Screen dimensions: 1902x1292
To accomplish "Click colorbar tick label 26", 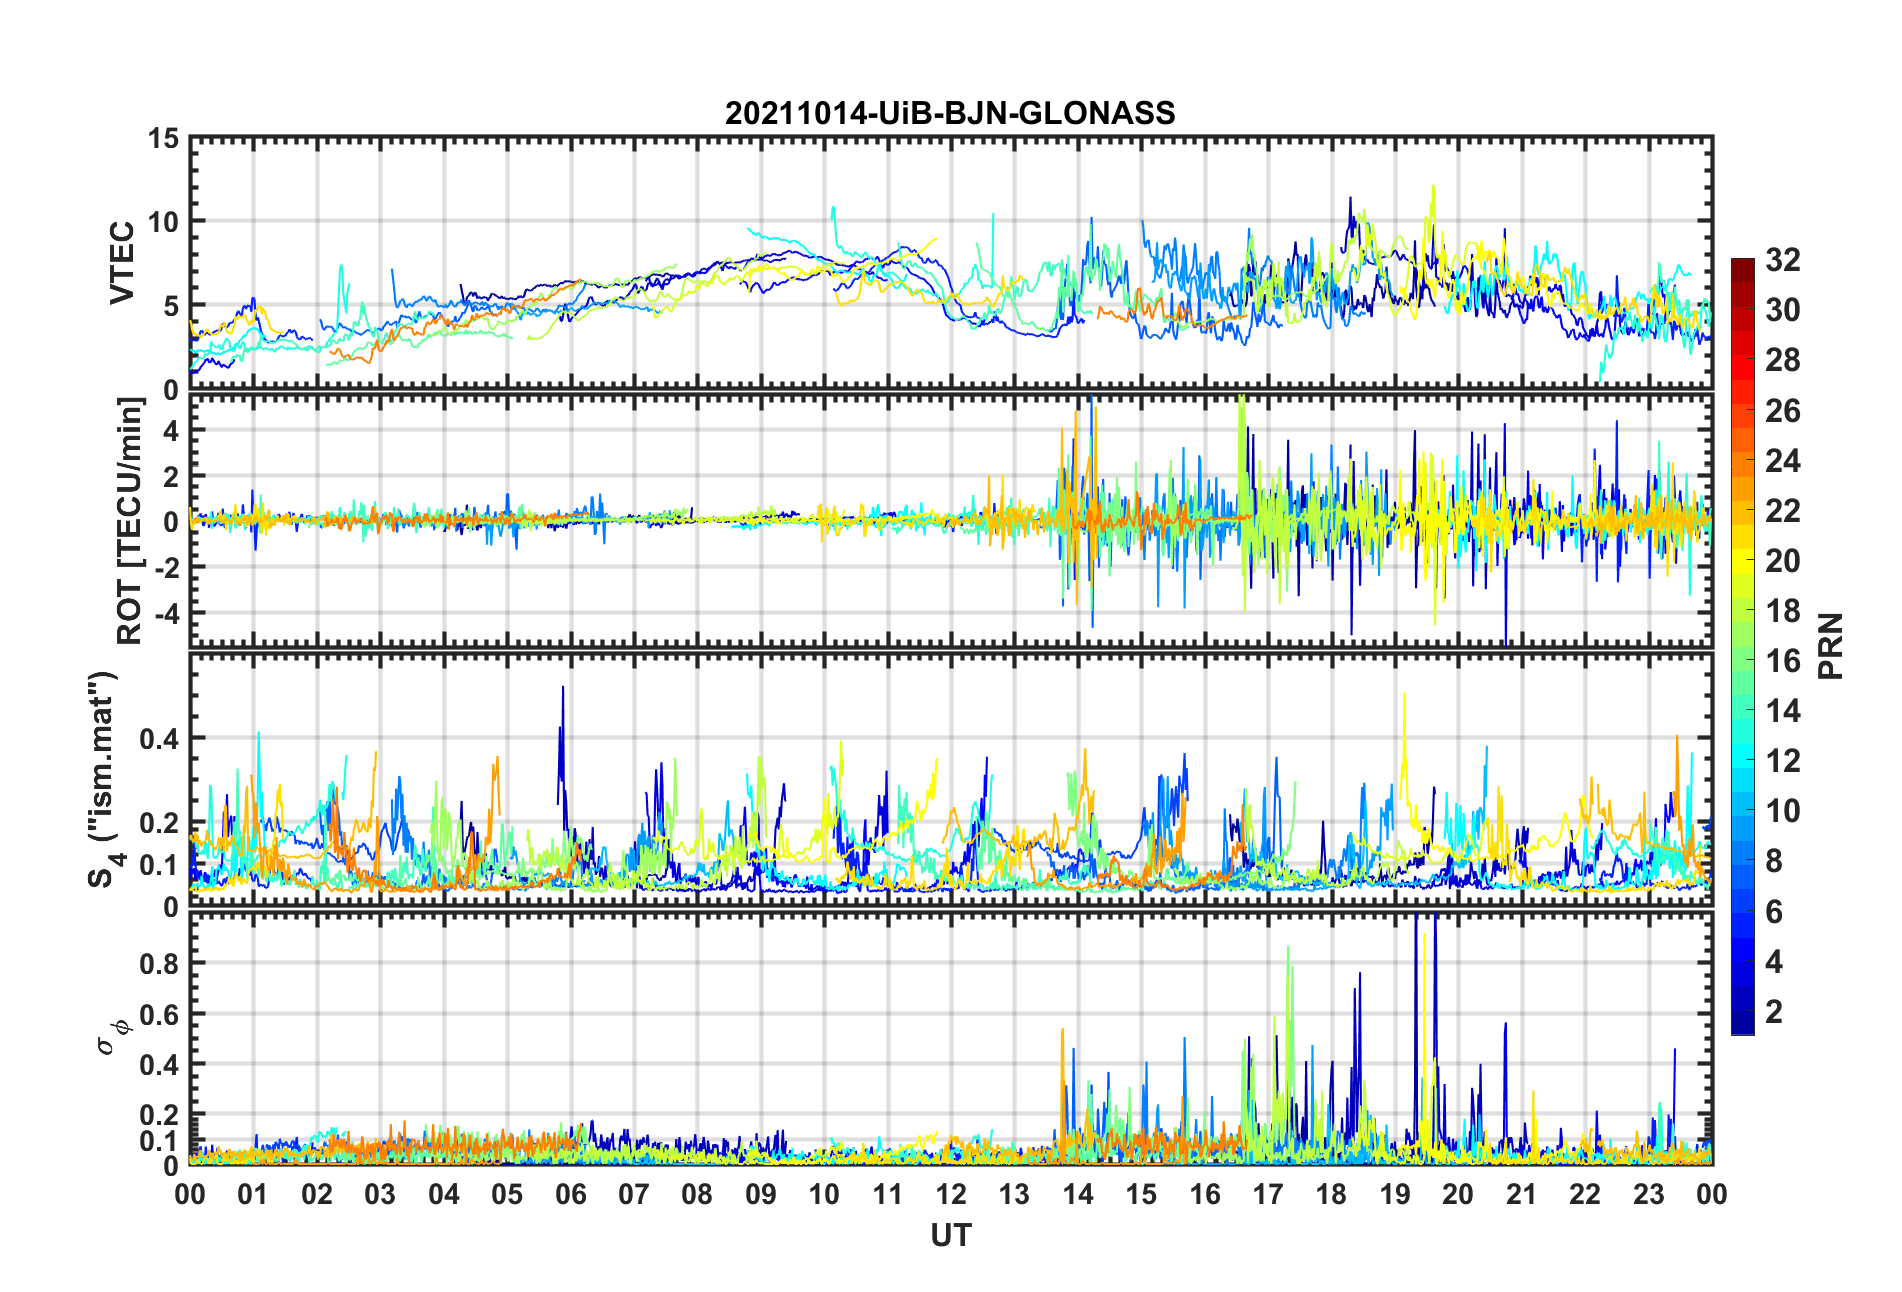I will (x=1783, y=411).
